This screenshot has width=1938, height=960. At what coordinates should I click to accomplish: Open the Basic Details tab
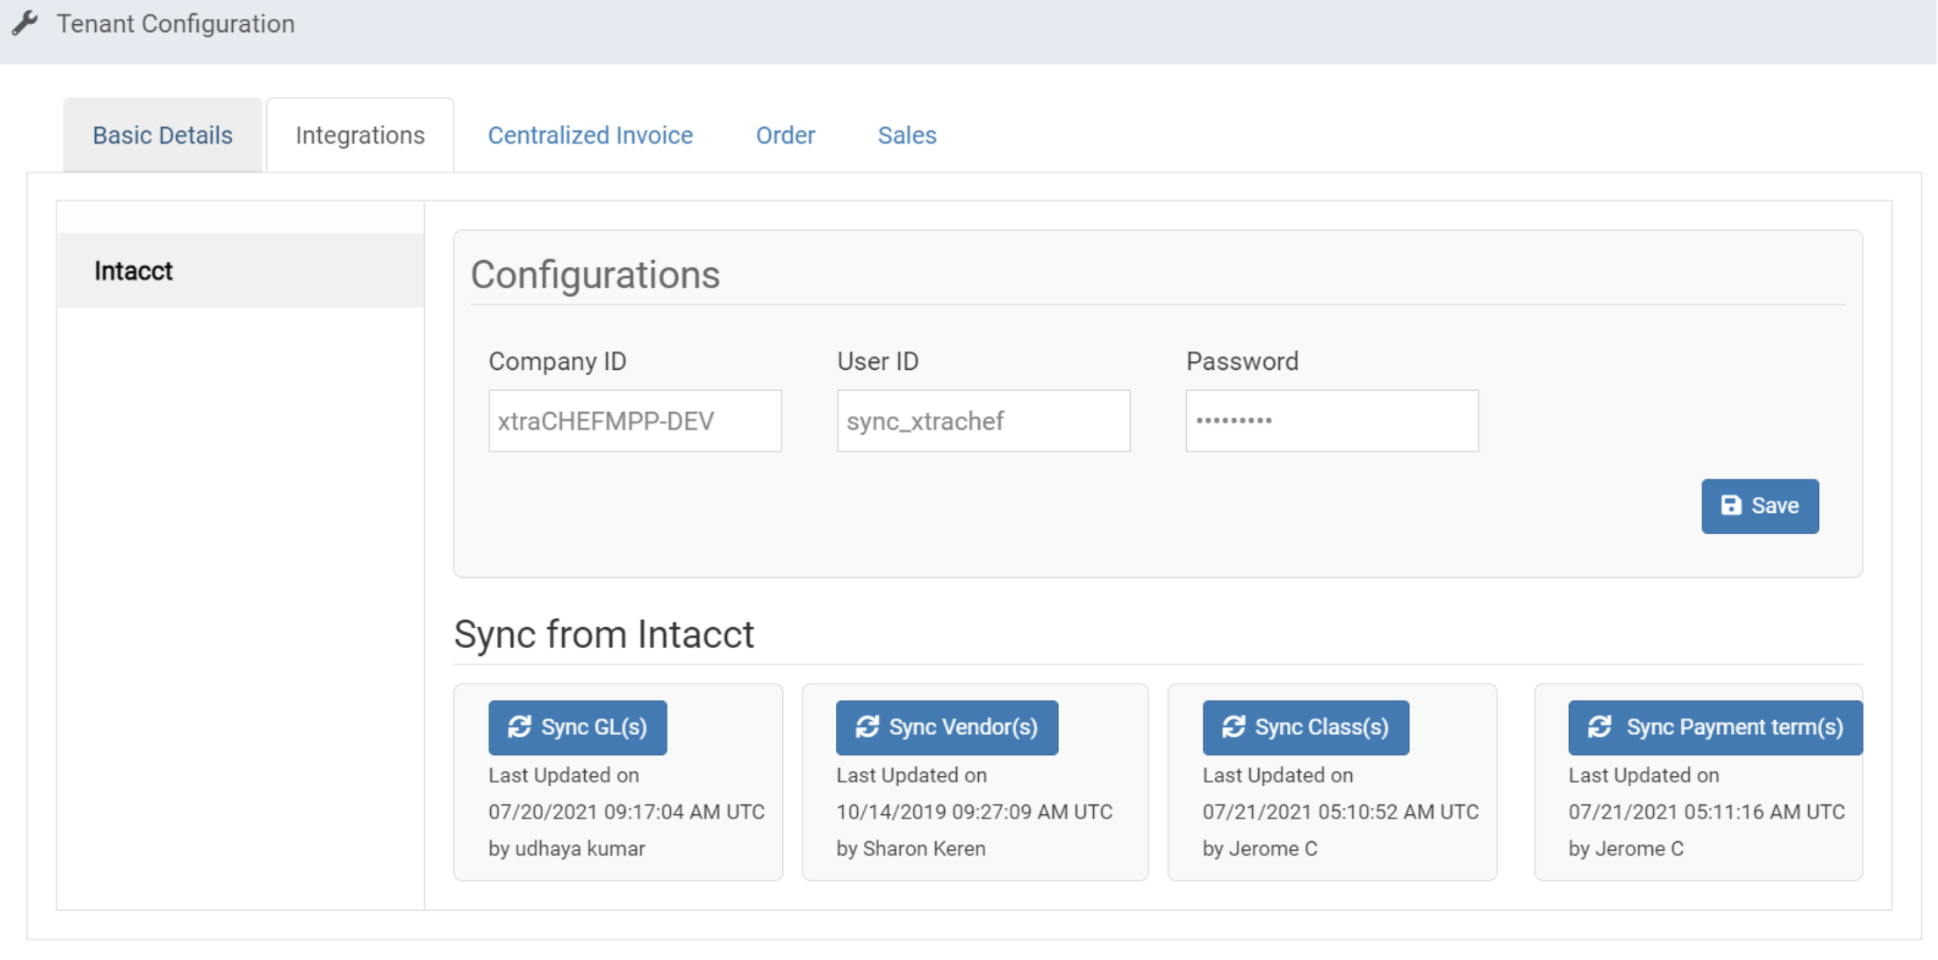coord(162,135)
